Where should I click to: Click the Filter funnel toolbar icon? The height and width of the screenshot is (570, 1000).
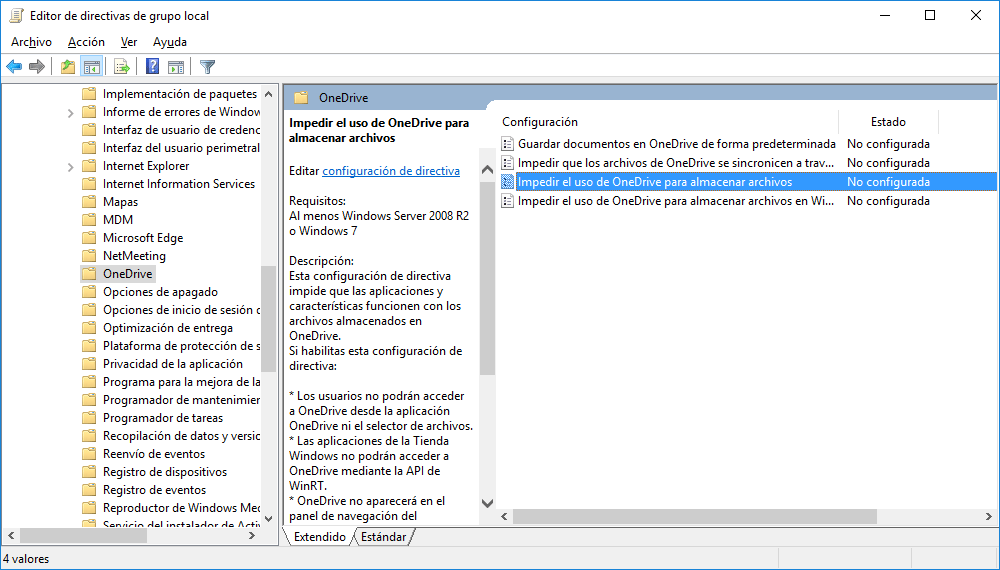(x=207, y=66)
